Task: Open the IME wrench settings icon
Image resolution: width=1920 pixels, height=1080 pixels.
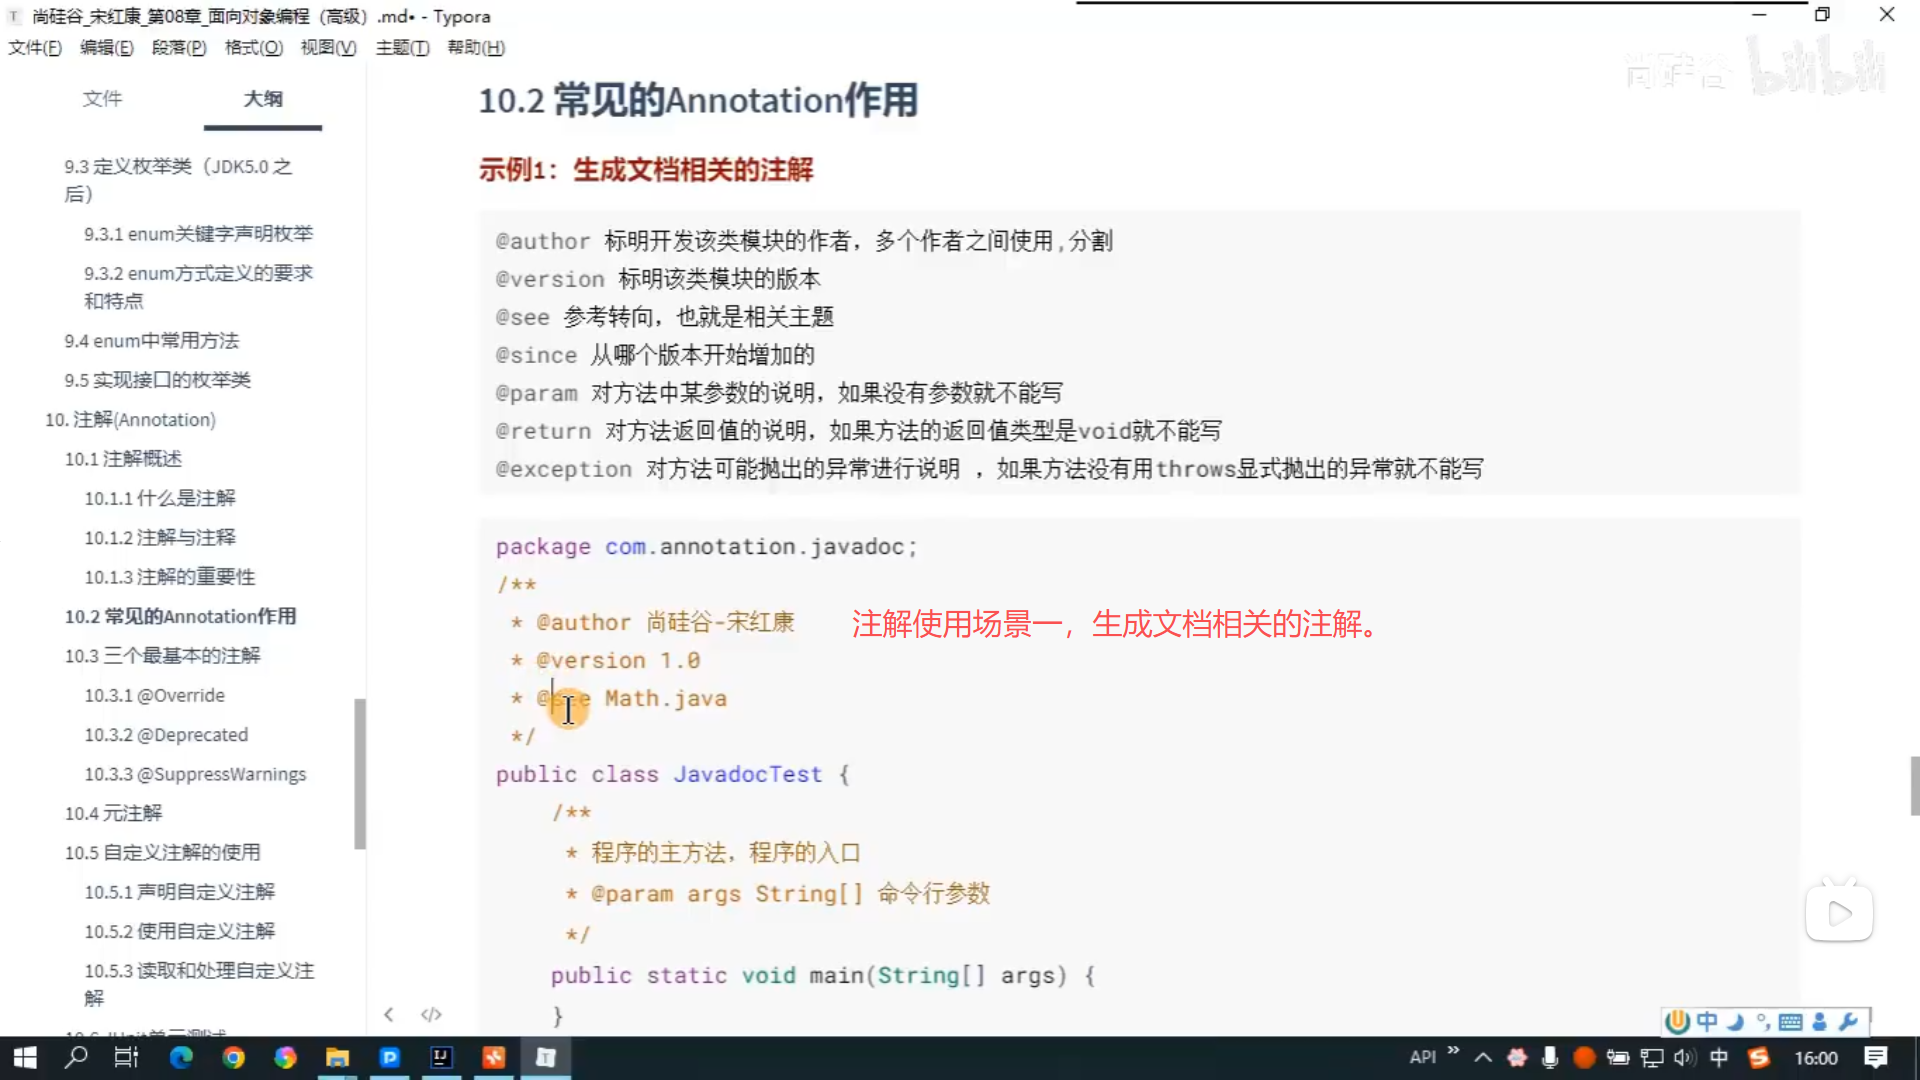Action: point(1848,1021)
